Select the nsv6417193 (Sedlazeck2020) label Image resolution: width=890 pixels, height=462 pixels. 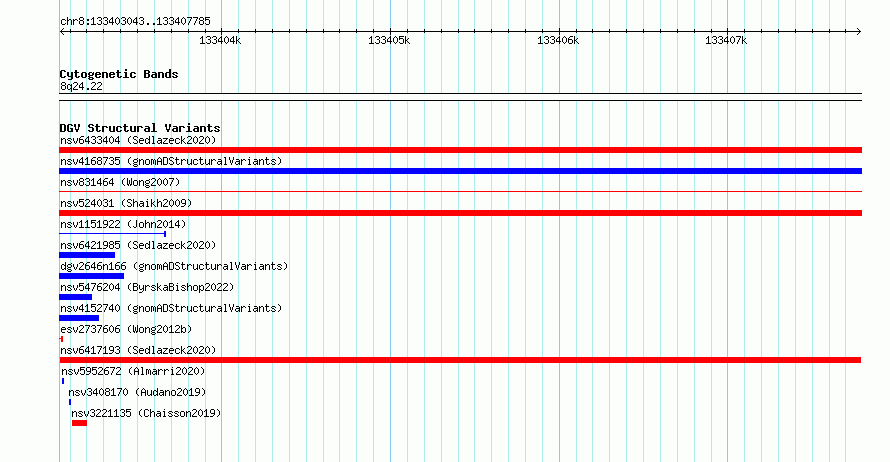138,350
